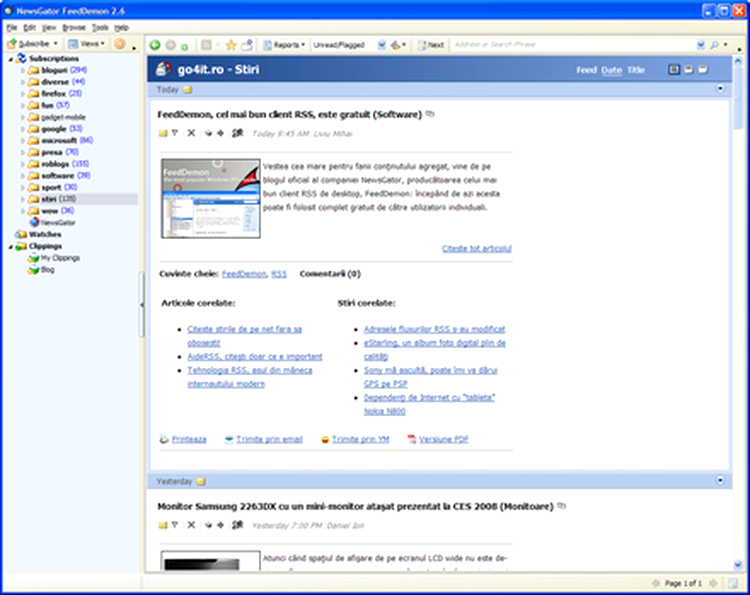
Task: Click the flag icon under the FeedDemon article
Action: coord(175,133)
